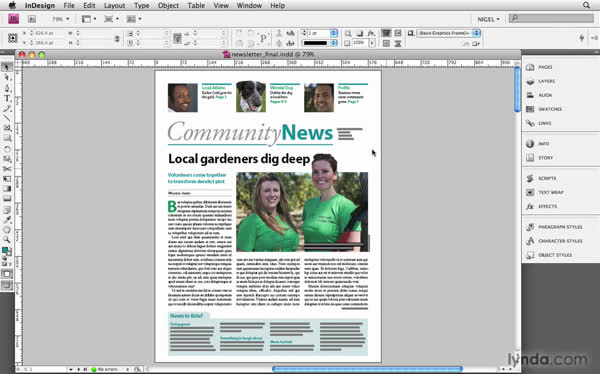
Task: Select the Type tool
Action: pyautogui.click(x=7, y=98)
